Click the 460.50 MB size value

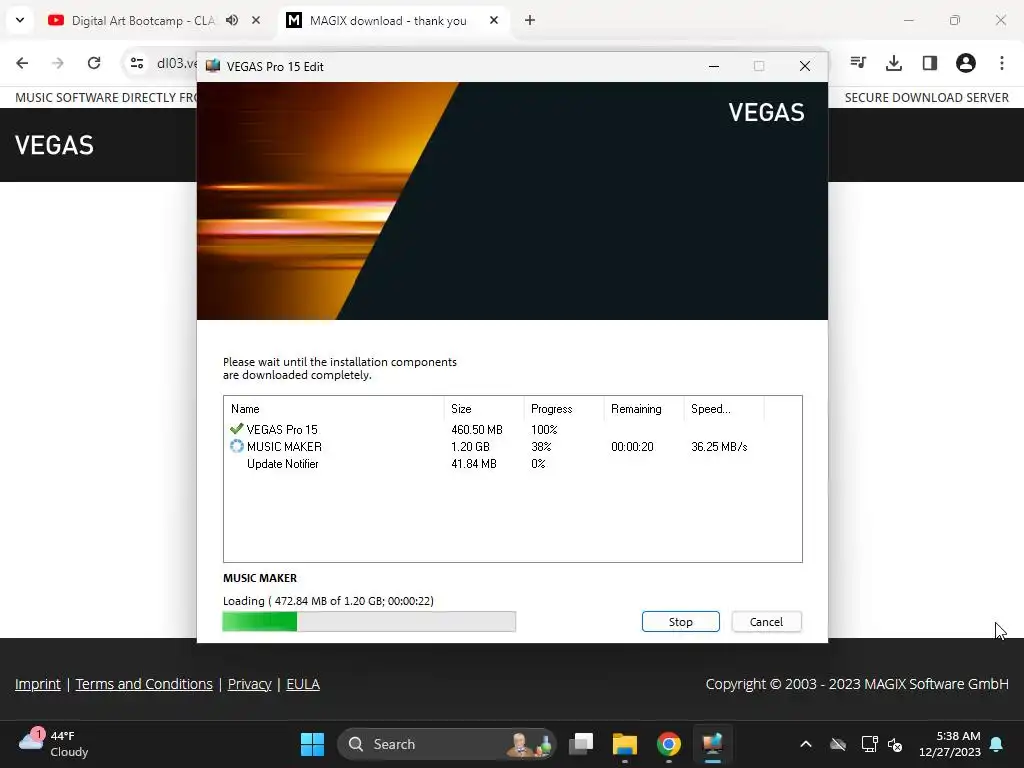click(477, 430)
